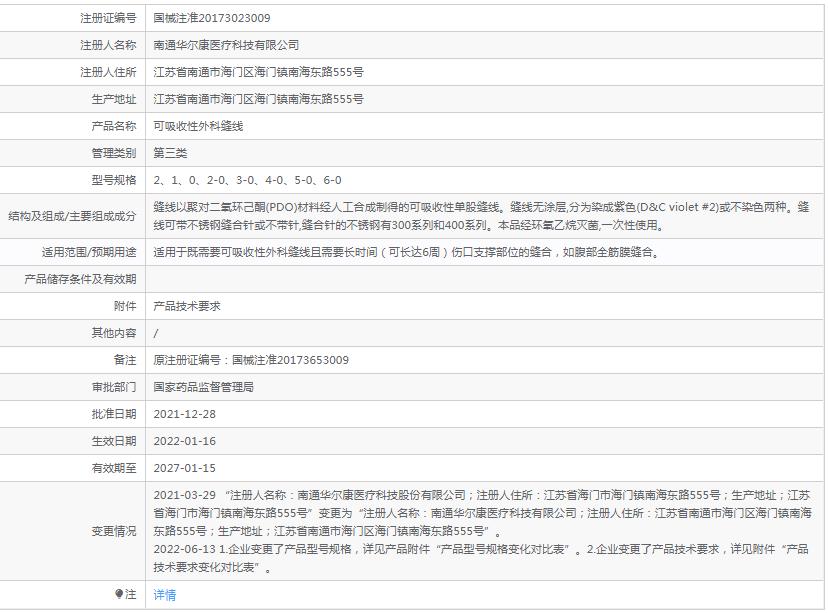
Task: Click approval department 国家药品监督管理局
Action: pos(204,387)
